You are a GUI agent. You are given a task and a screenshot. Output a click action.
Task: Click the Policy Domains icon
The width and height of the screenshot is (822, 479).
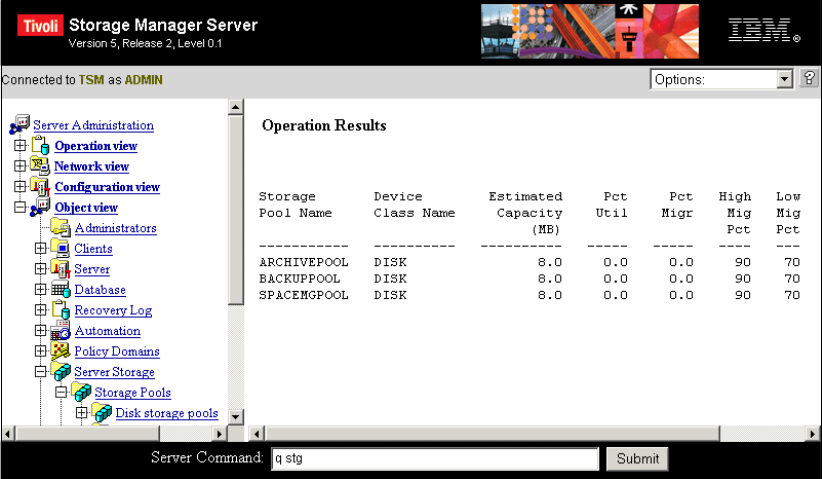coord(61,351)
